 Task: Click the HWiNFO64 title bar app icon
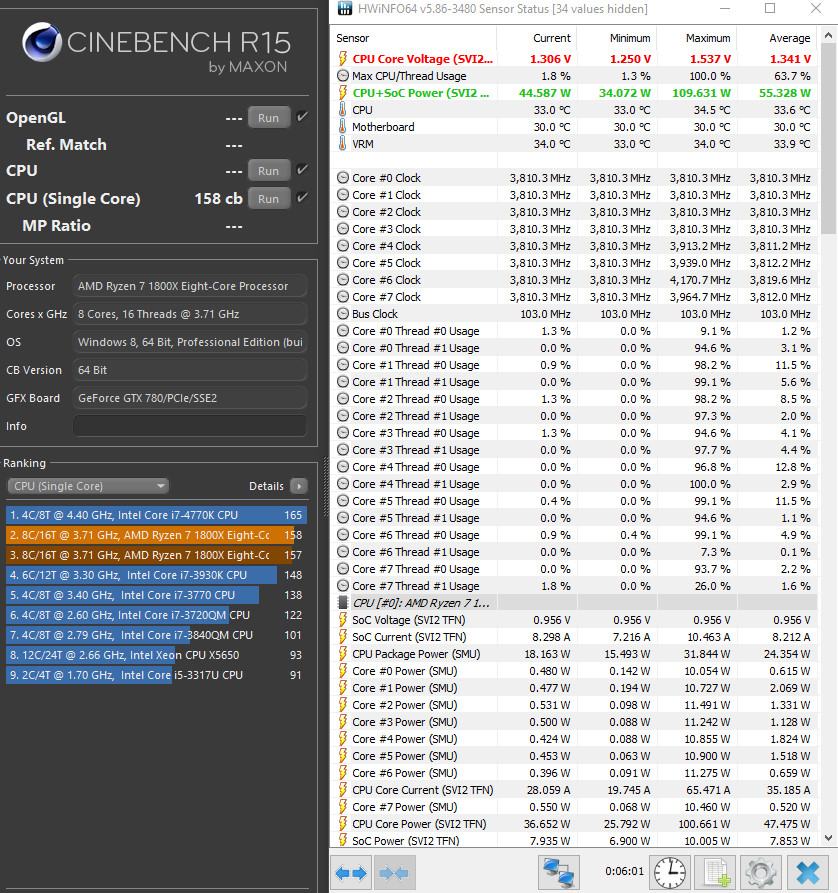pyautogui.click(x=345, y=8)
